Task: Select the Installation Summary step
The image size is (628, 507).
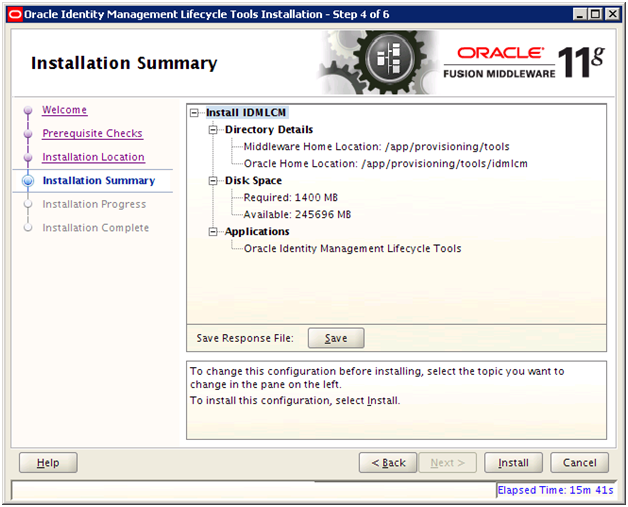Action: [x=99, y=181]
